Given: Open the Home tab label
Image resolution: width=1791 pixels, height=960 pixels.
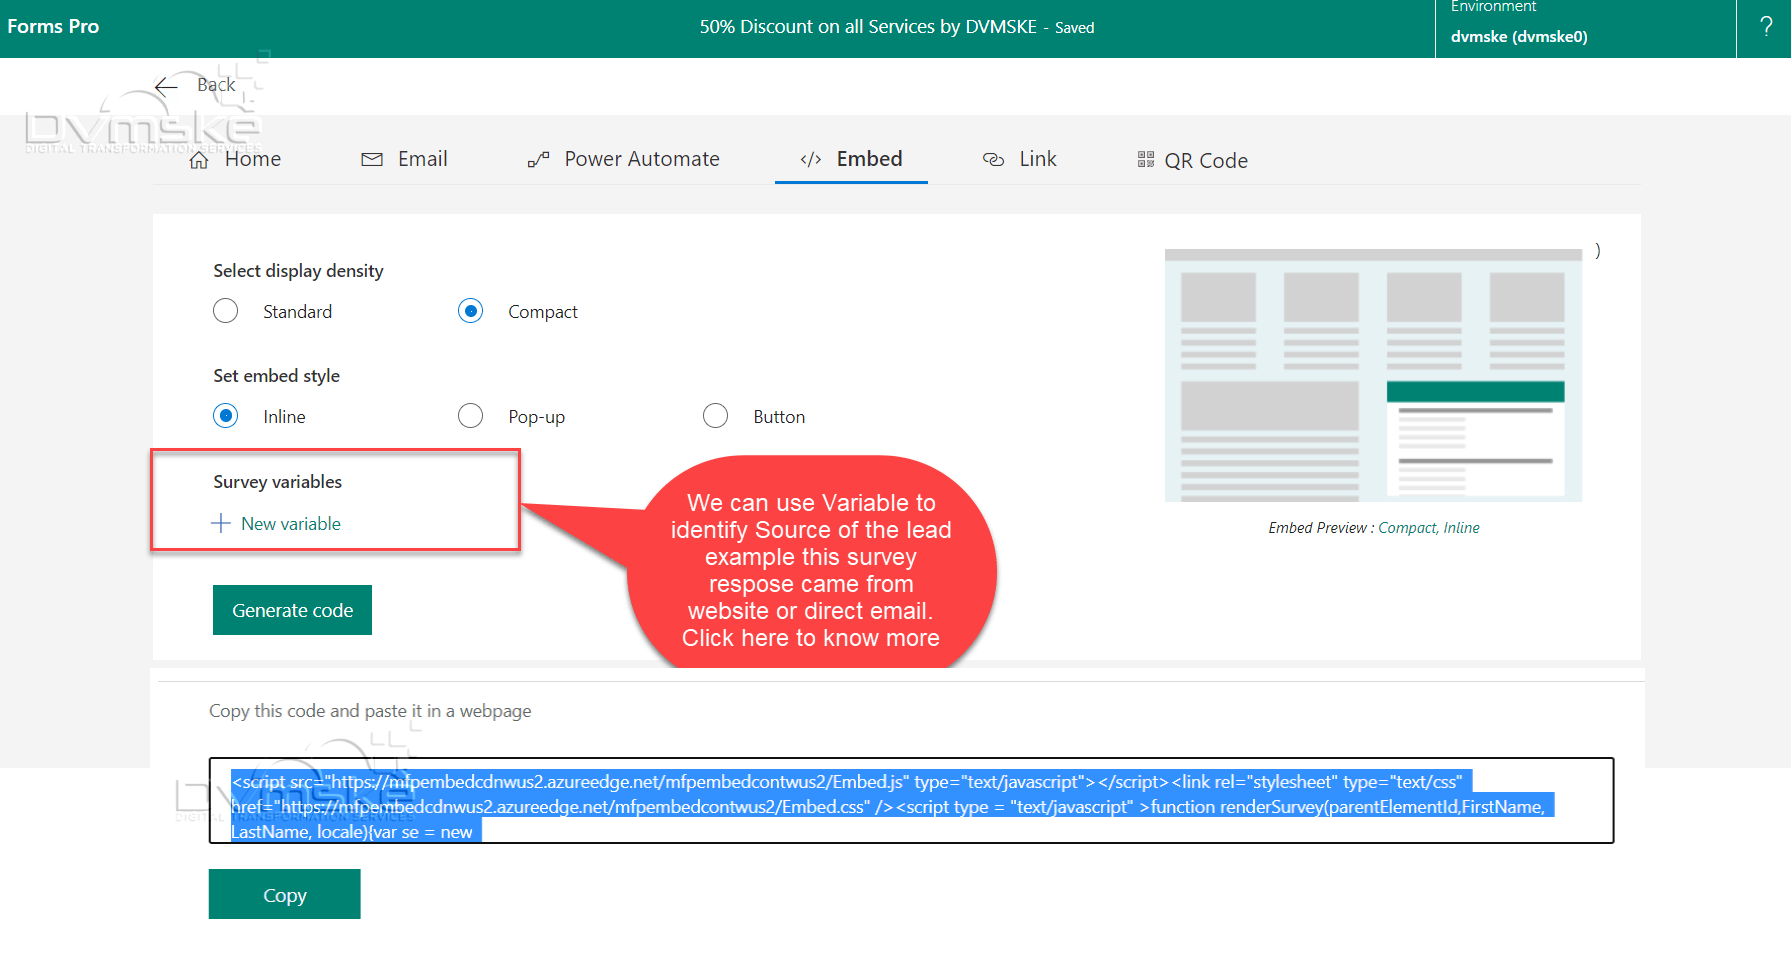Looking at the screenshot, I should 253,159.
